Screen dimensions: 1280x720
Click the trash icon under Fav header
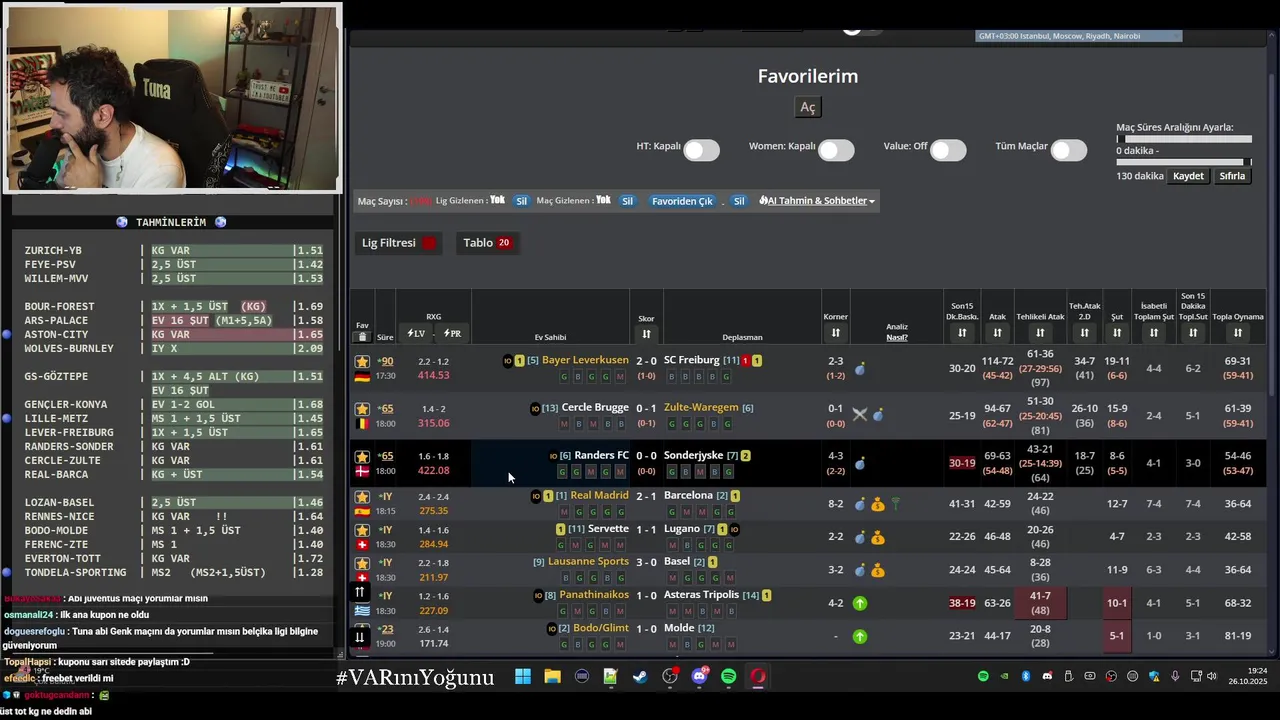click(362, 337)
